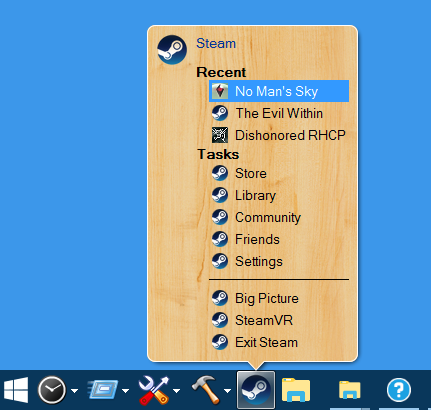Viewport: 431px width, 410px height.
Task: Click the blue window-chip taskbar icon
Action: [x=103, y=389]
